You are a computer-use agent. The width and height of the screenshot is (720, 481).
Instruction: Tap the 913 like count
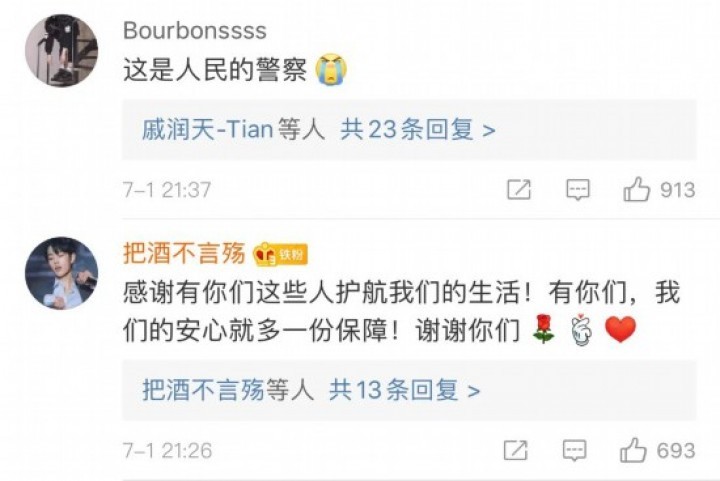click(677, 190)
